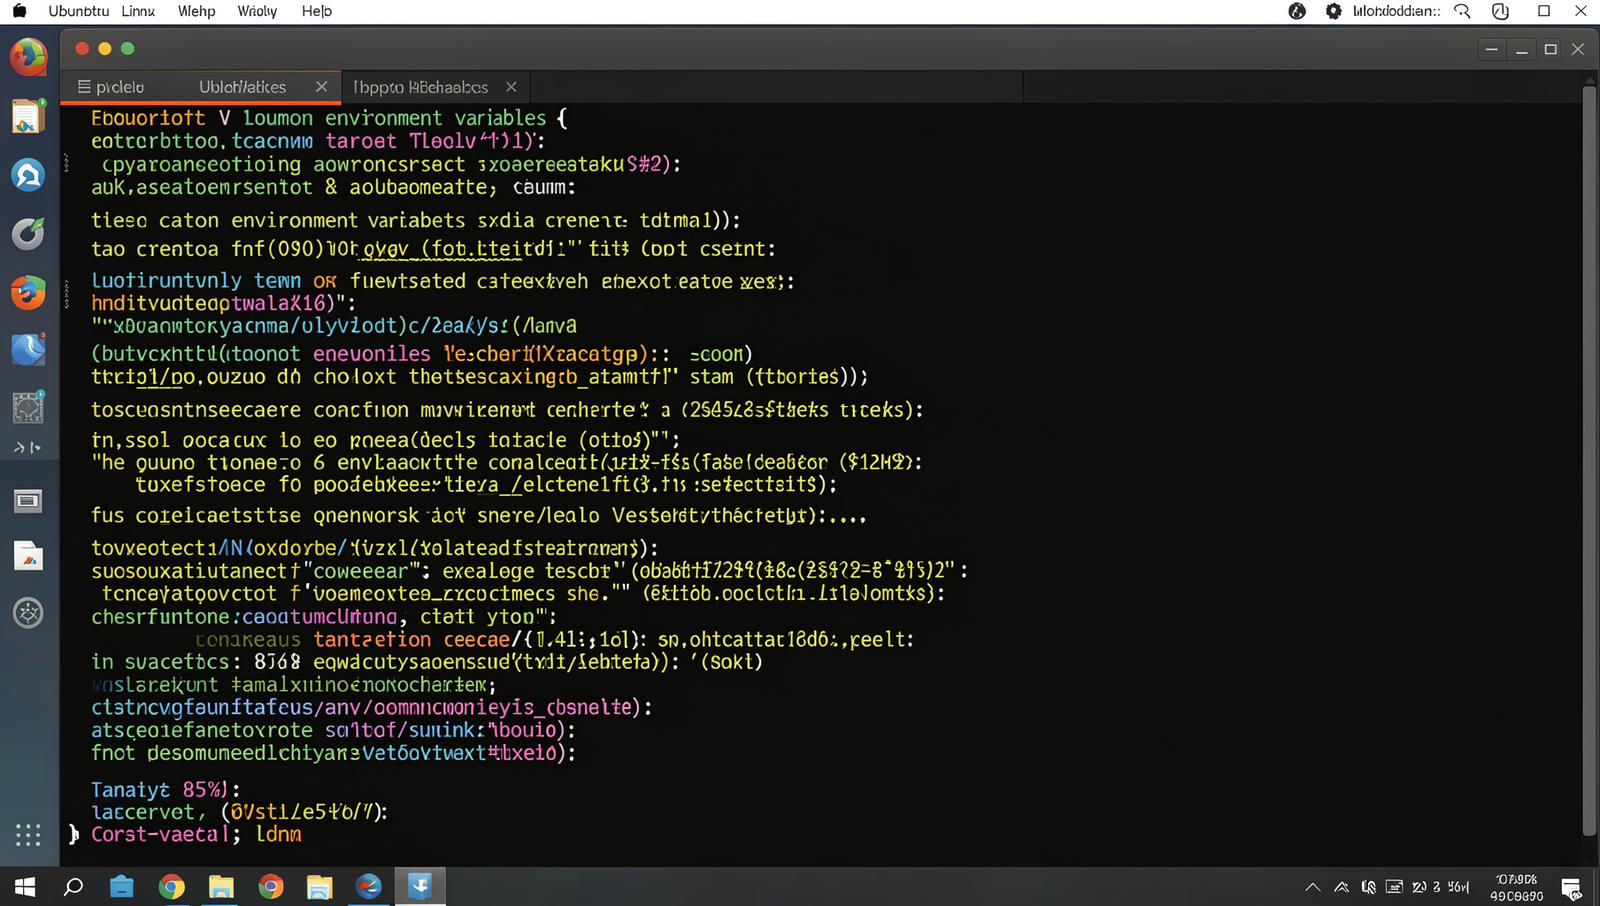Click the line starting "tieeo caton environment"

(x=415, y=220)
